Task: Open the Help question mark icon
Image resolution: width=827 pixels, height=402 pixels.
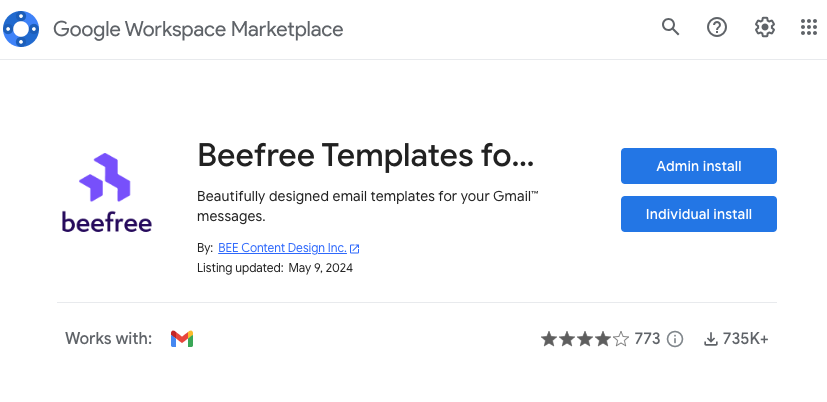Action: point(717,28)
